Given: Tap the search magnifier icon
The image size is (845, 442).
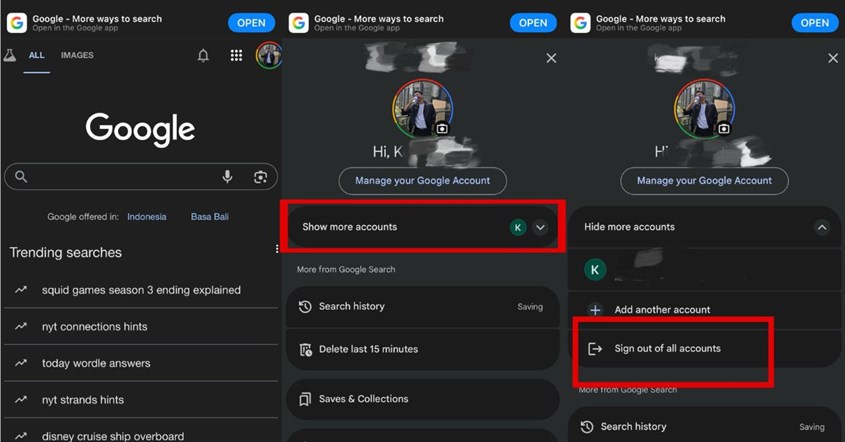Looking at the screenshot, I should (x=21, y=176).
